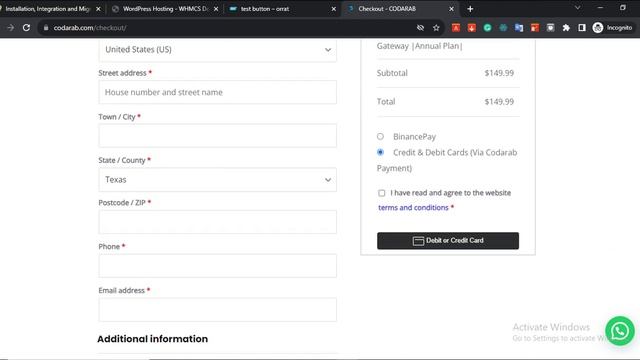Switch to WordPress Hosting - WHMCS tab
640x360 pixels.
pos(165,9)
